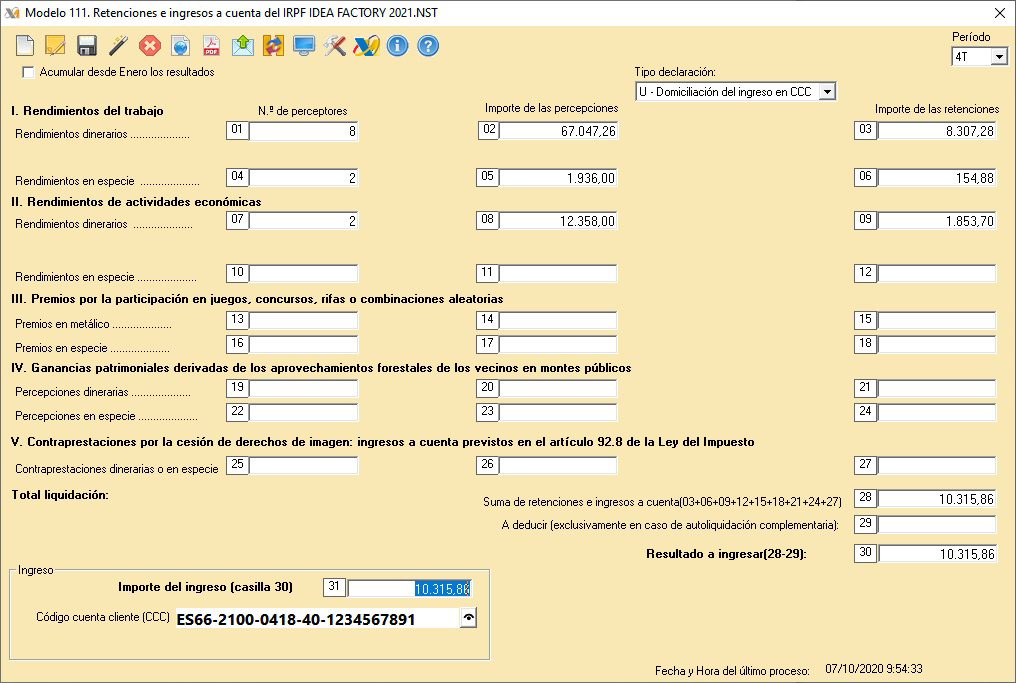Close the Modelo 111 window
The width and height of the screenshot is (1016, 683).
(x=1000, y=13)
